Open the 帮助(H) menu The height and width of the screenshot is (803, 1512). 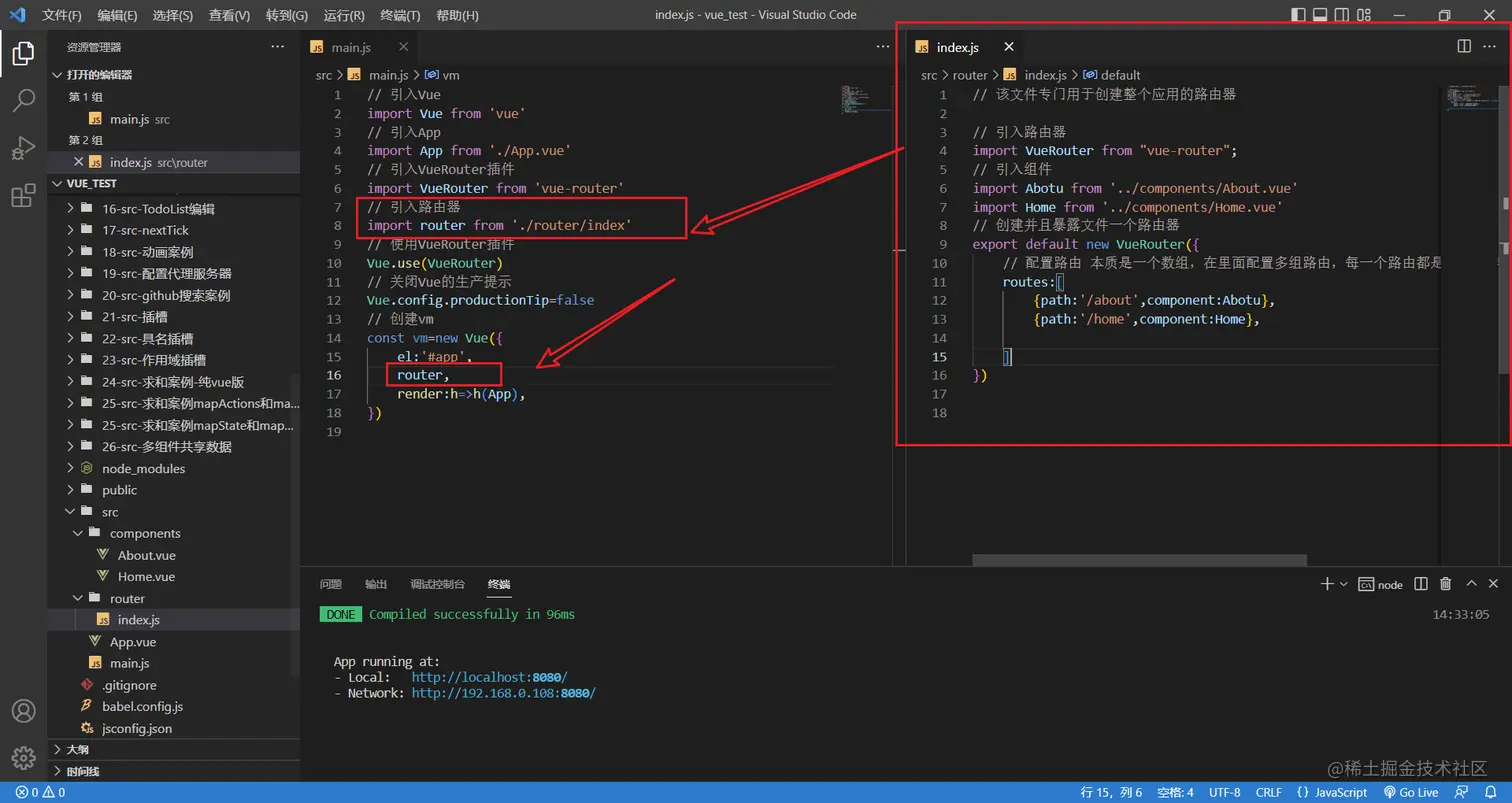[x=458, y=15]
